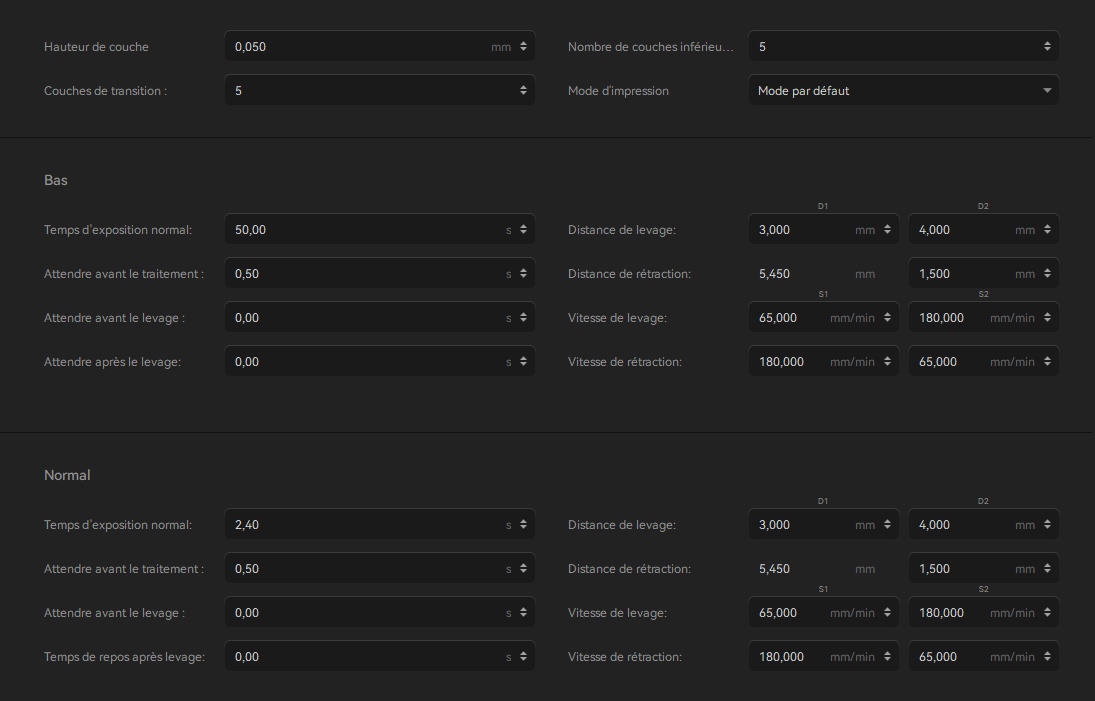Click Bas Vitesse de levage S1 stepper
The width and height of the screenshot is (1095, 701).
pyautogui.click(x=887, y=318)
